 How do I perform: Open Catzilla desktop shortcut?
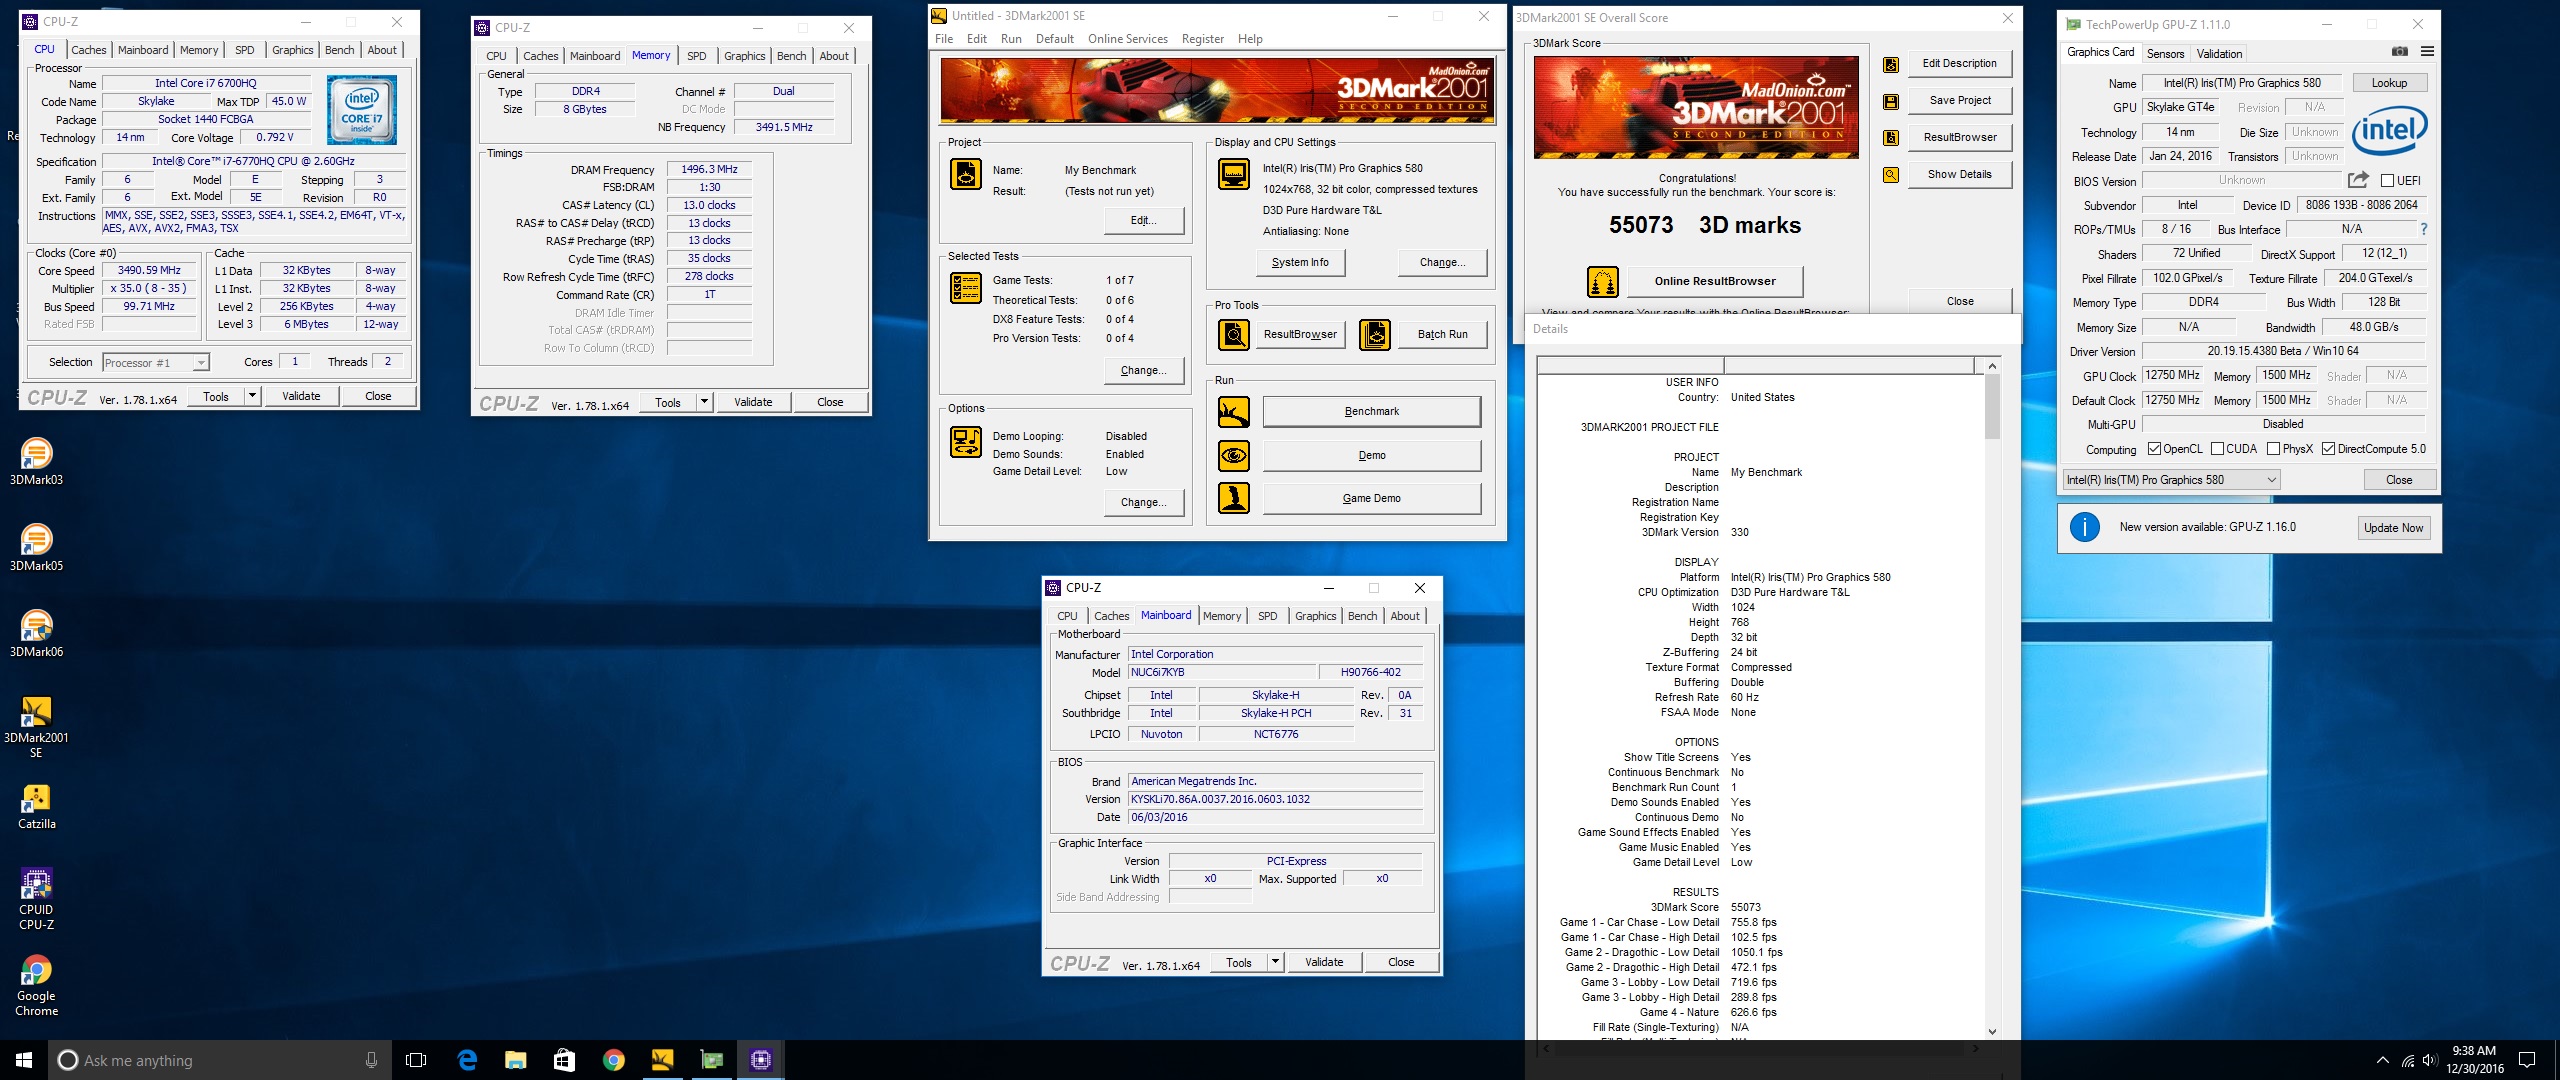pos(36,806)
